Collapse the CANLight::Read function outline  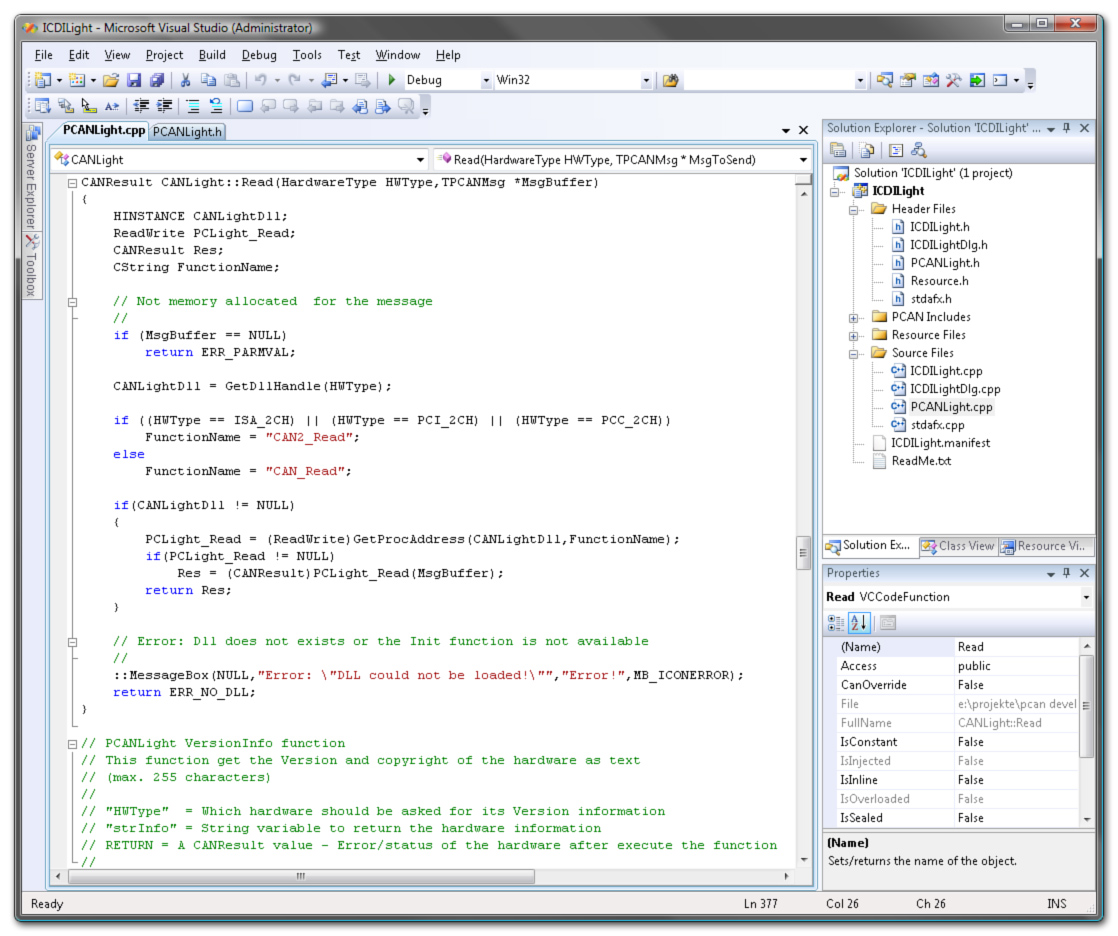[73, 183]
